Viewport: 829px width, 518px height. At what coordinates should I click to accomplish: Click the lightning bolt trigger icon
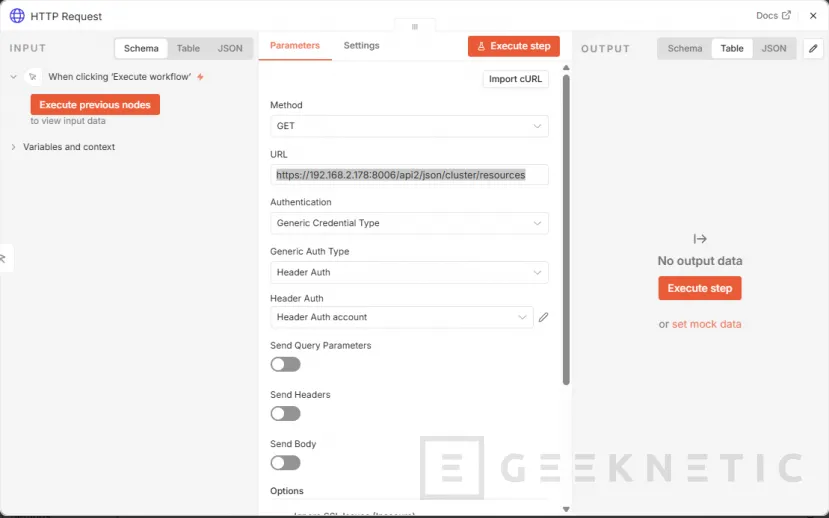pyautogui.click(x=200, y=77)
